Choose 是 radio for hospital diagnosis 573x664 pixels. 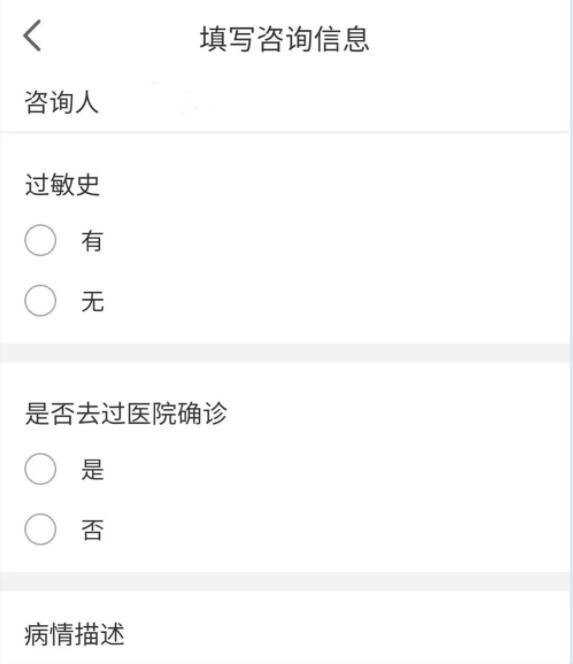tap(40, 469)
